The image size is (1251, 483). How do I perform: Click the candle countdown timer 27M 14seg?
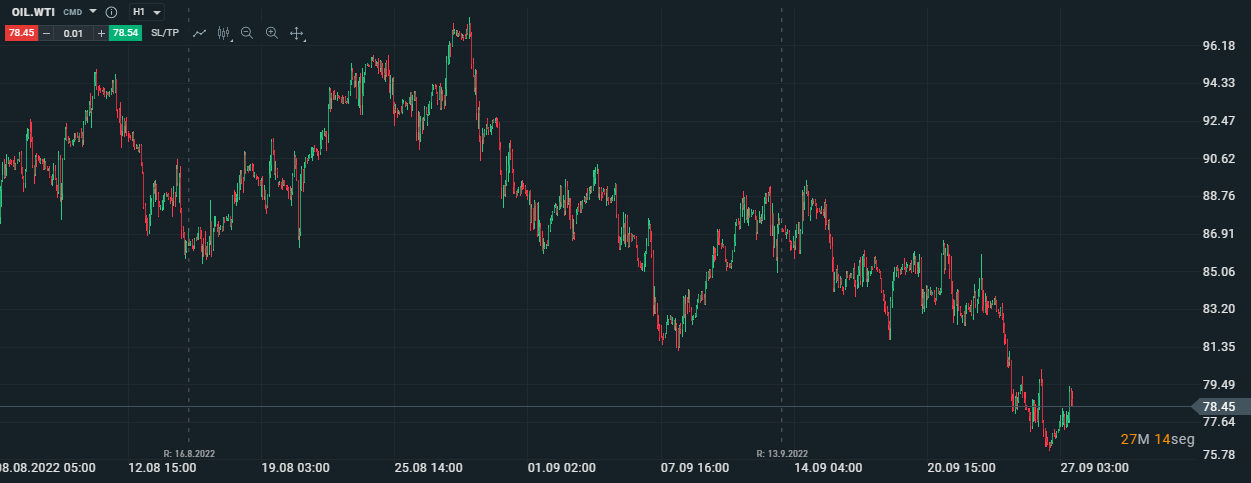[1157, 439]
